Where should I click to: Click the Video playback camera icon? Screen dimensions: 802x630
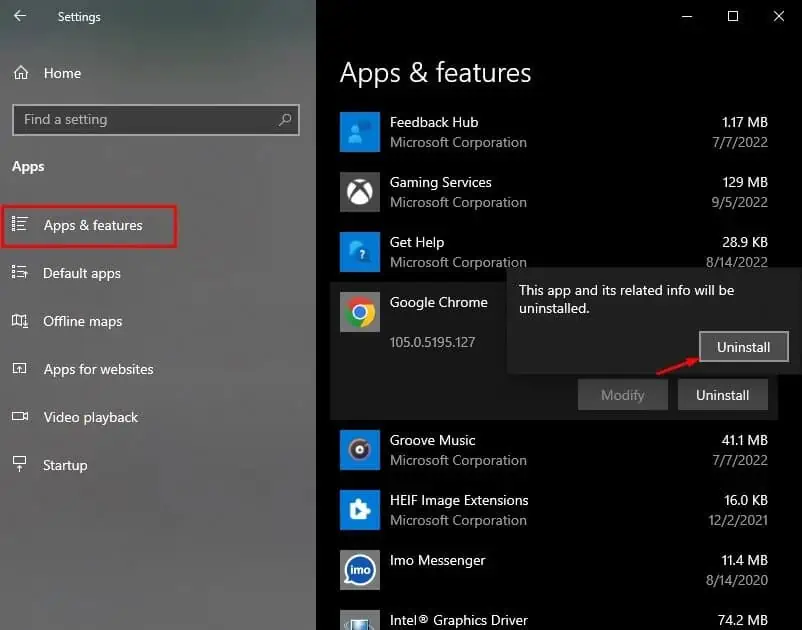pyautogui.click(x=20, y=416)
